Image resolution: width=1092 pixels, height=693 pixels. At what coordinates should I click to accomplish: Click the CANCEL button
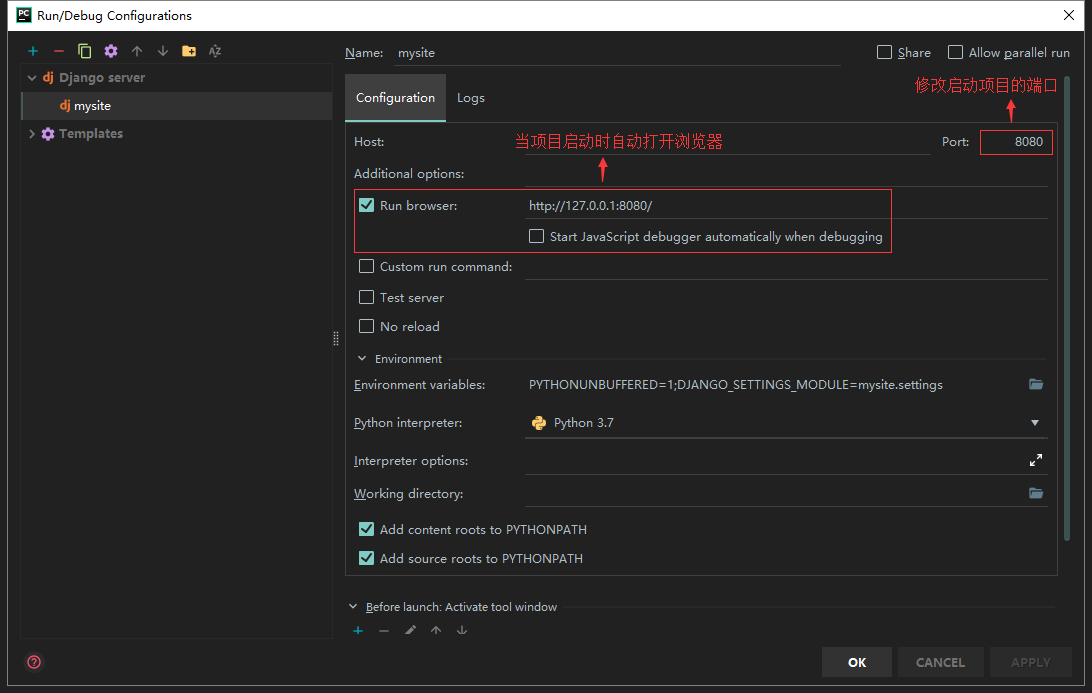pos(940,662)
